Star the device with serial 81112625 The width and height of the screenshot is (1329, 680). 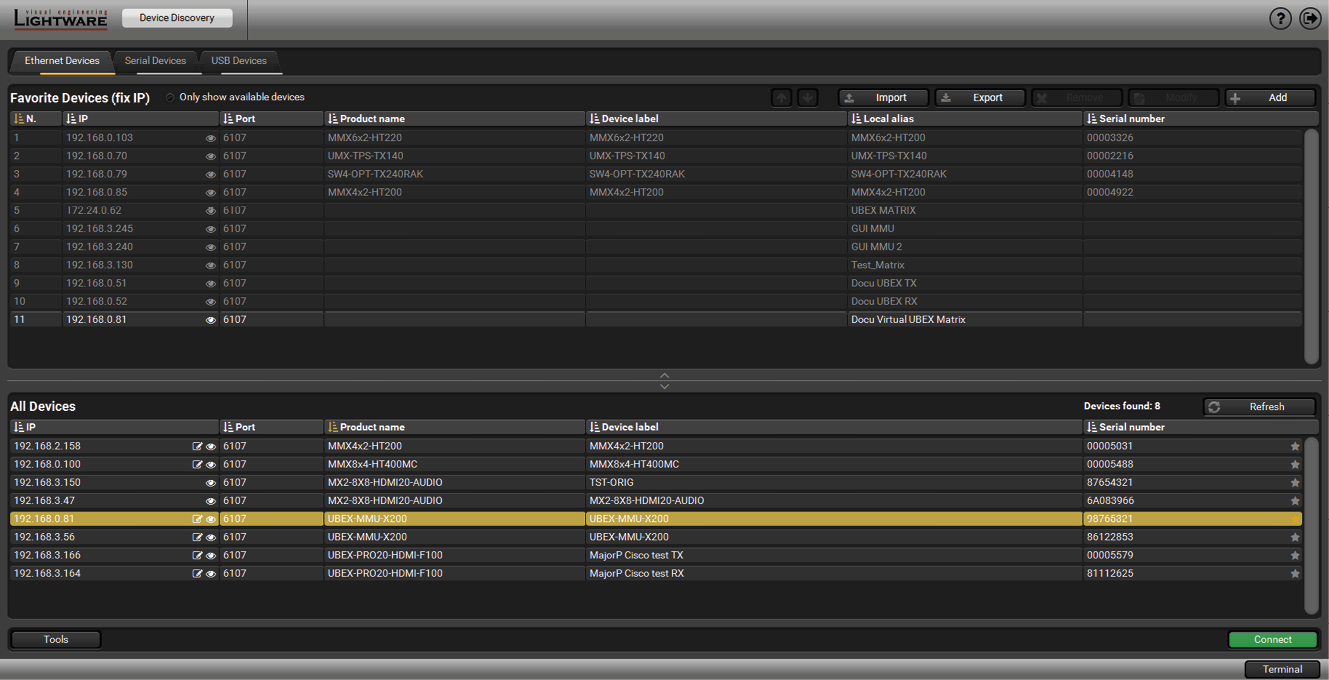1295,574
